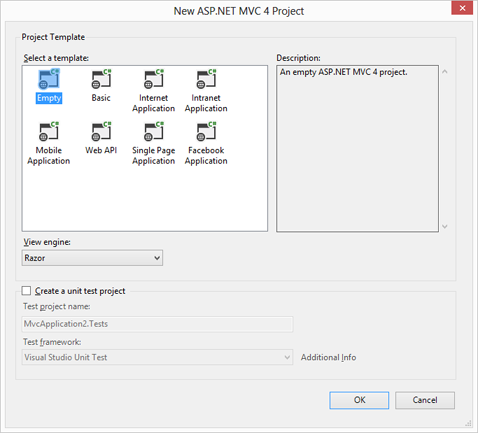The width and height of the screenshot is (478, 433).
Task: Click the description scrollbar up arrow
Action: click(x=445, y=72)
